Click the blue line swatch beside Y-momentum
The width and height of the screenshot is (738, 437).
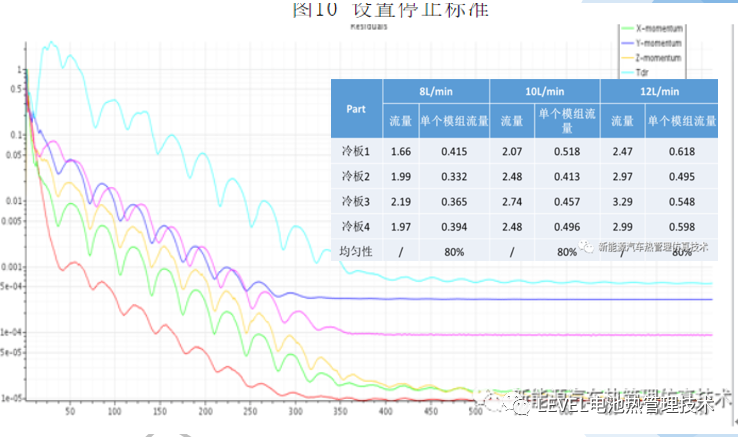[x=627, y=43]
